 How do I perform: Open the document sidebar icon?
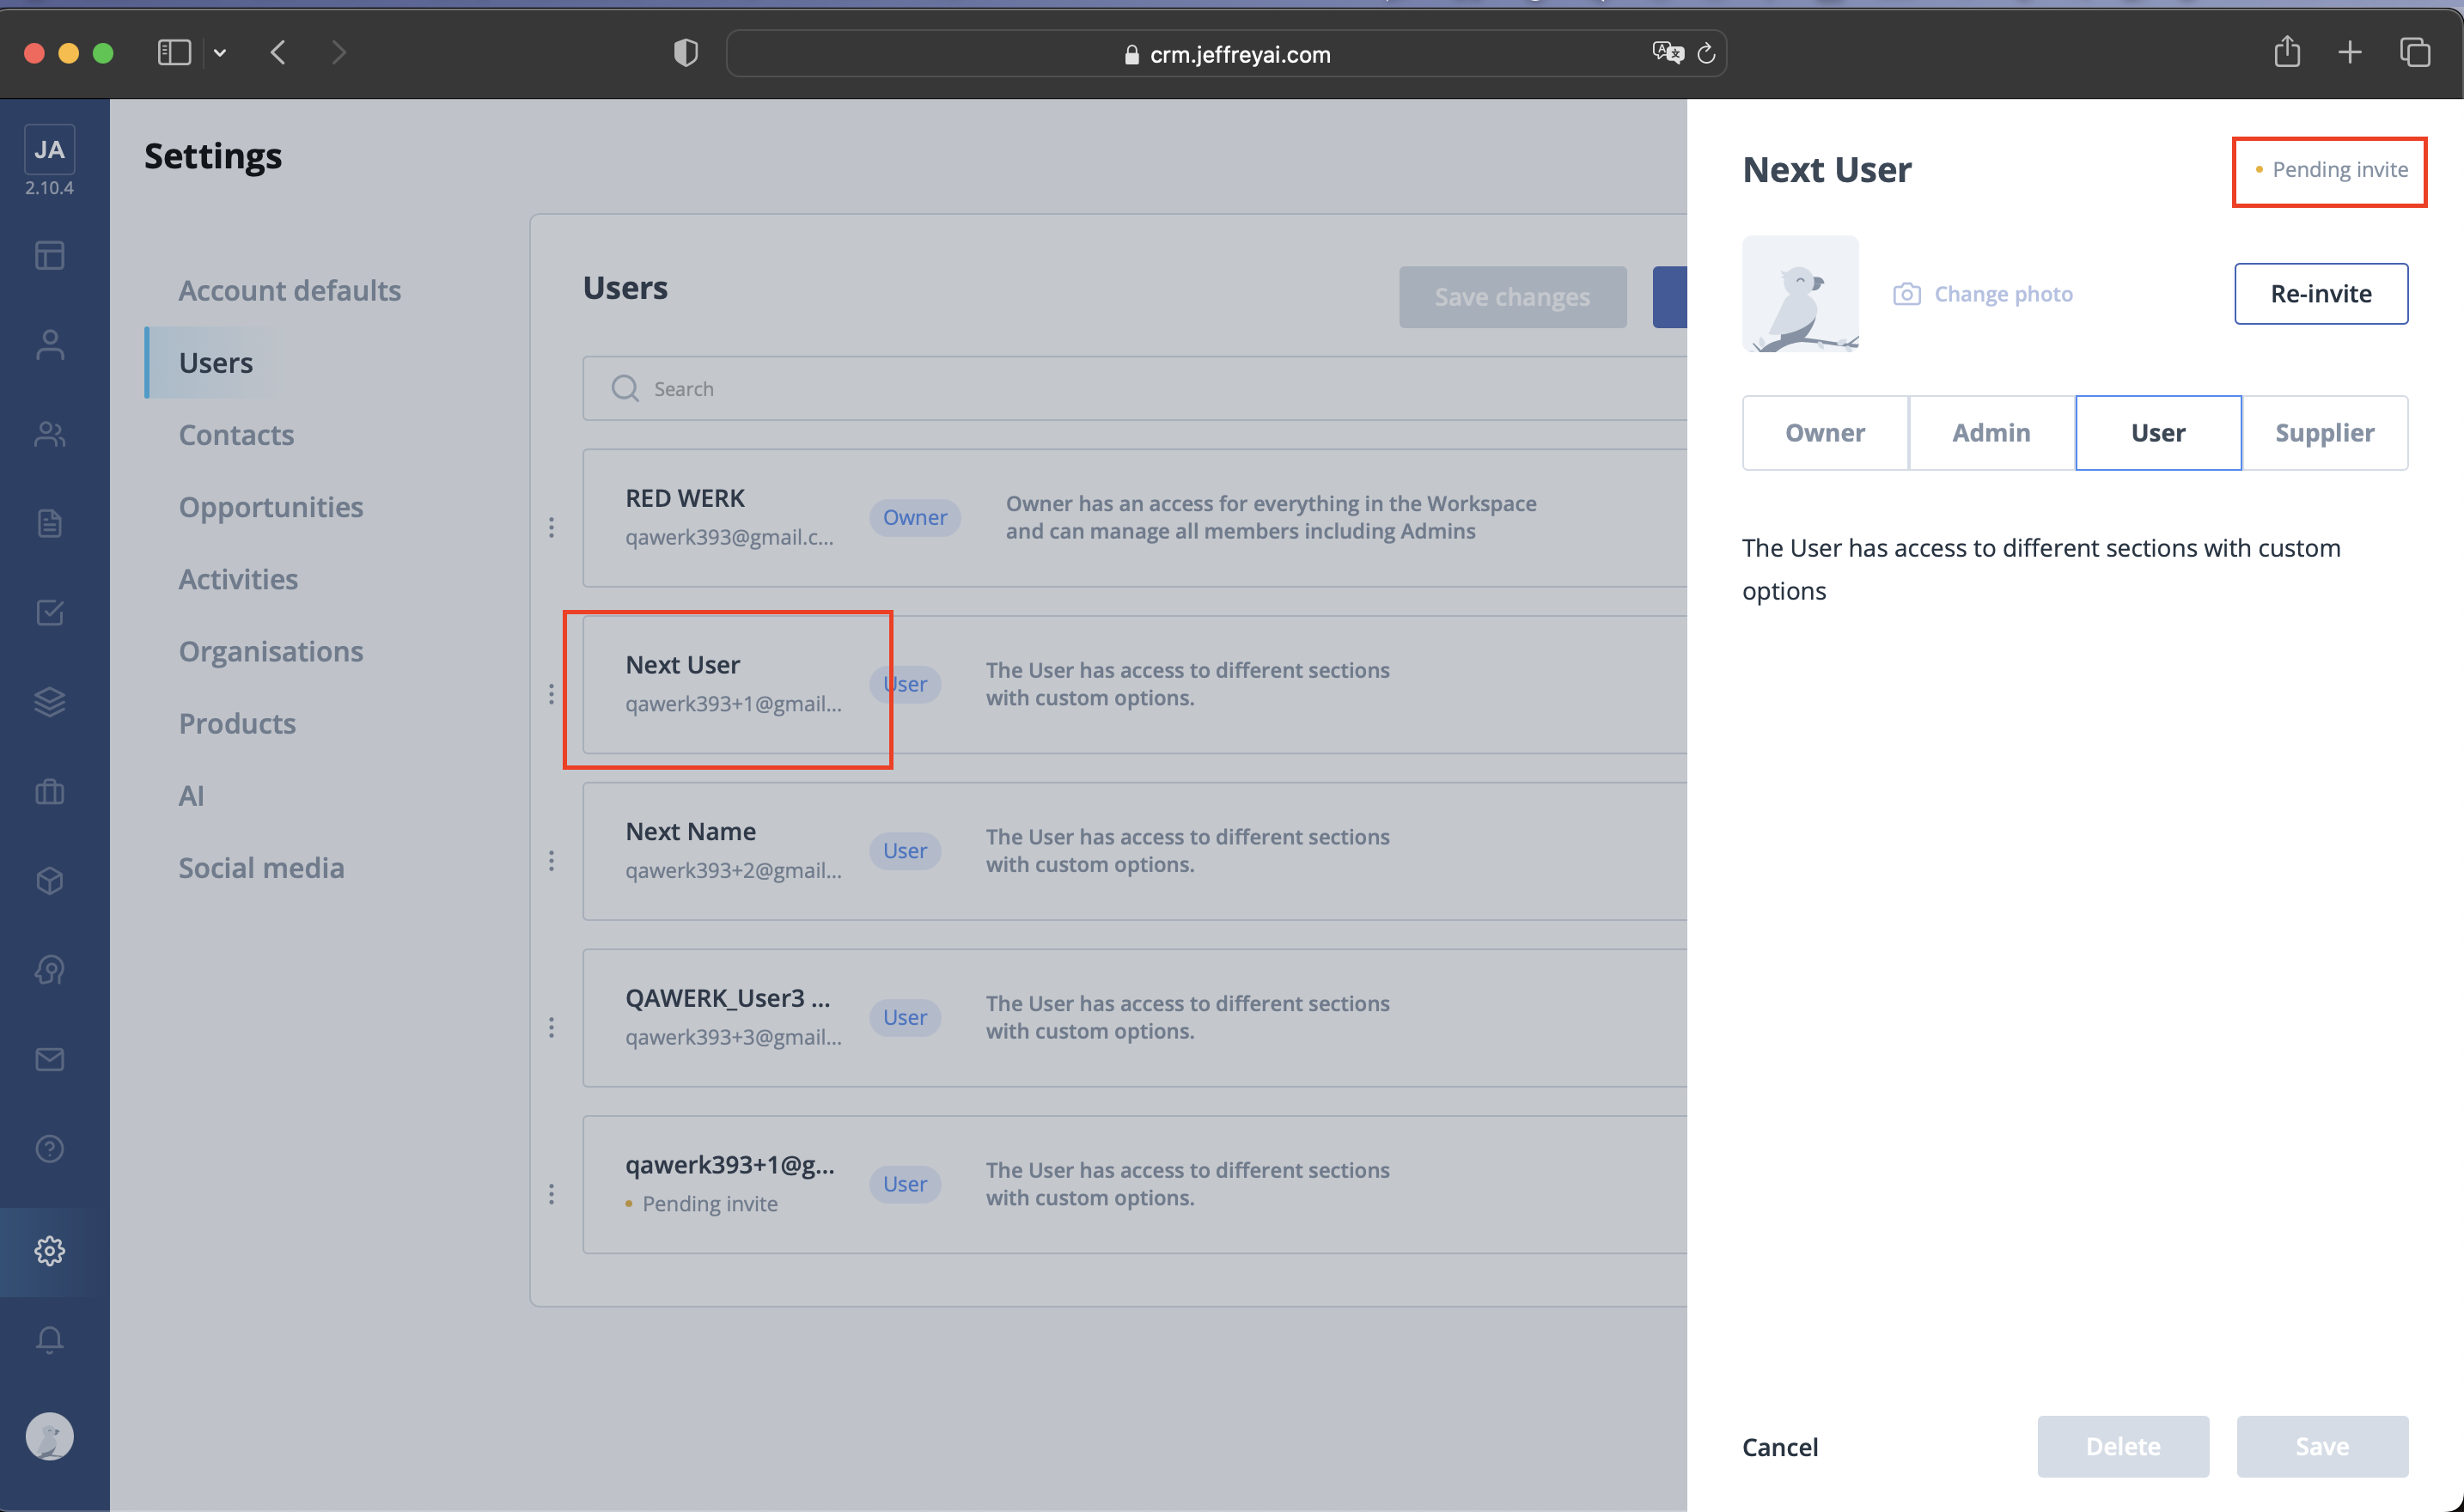pos(49,523)
